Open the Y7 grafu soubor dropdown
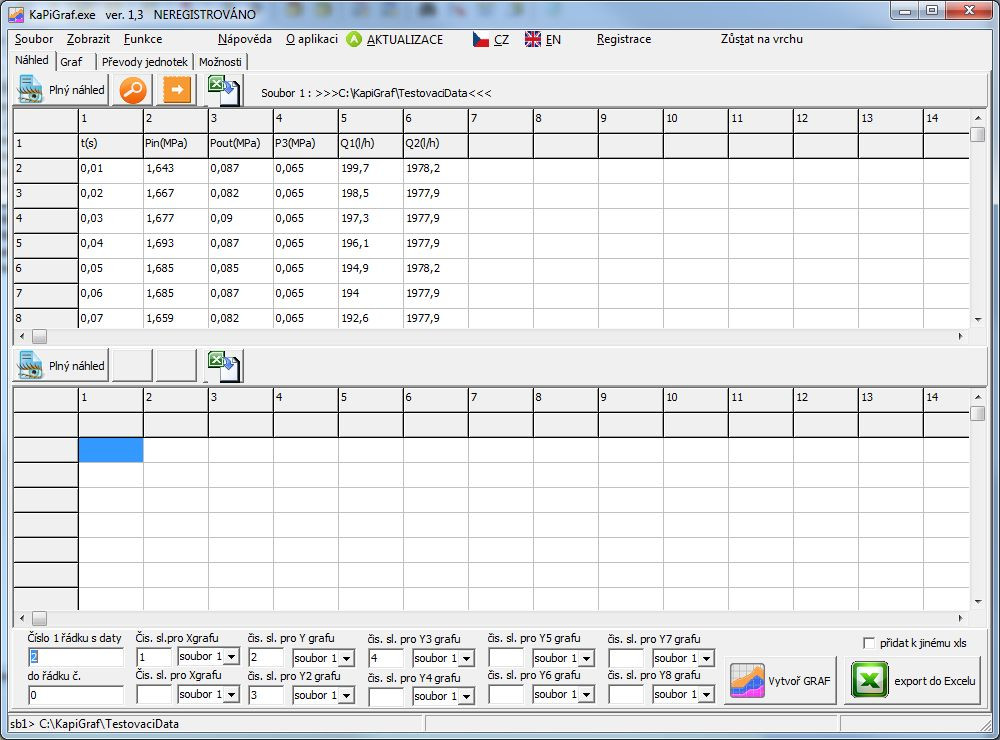 pyautogui.click(x=707, y=658)
